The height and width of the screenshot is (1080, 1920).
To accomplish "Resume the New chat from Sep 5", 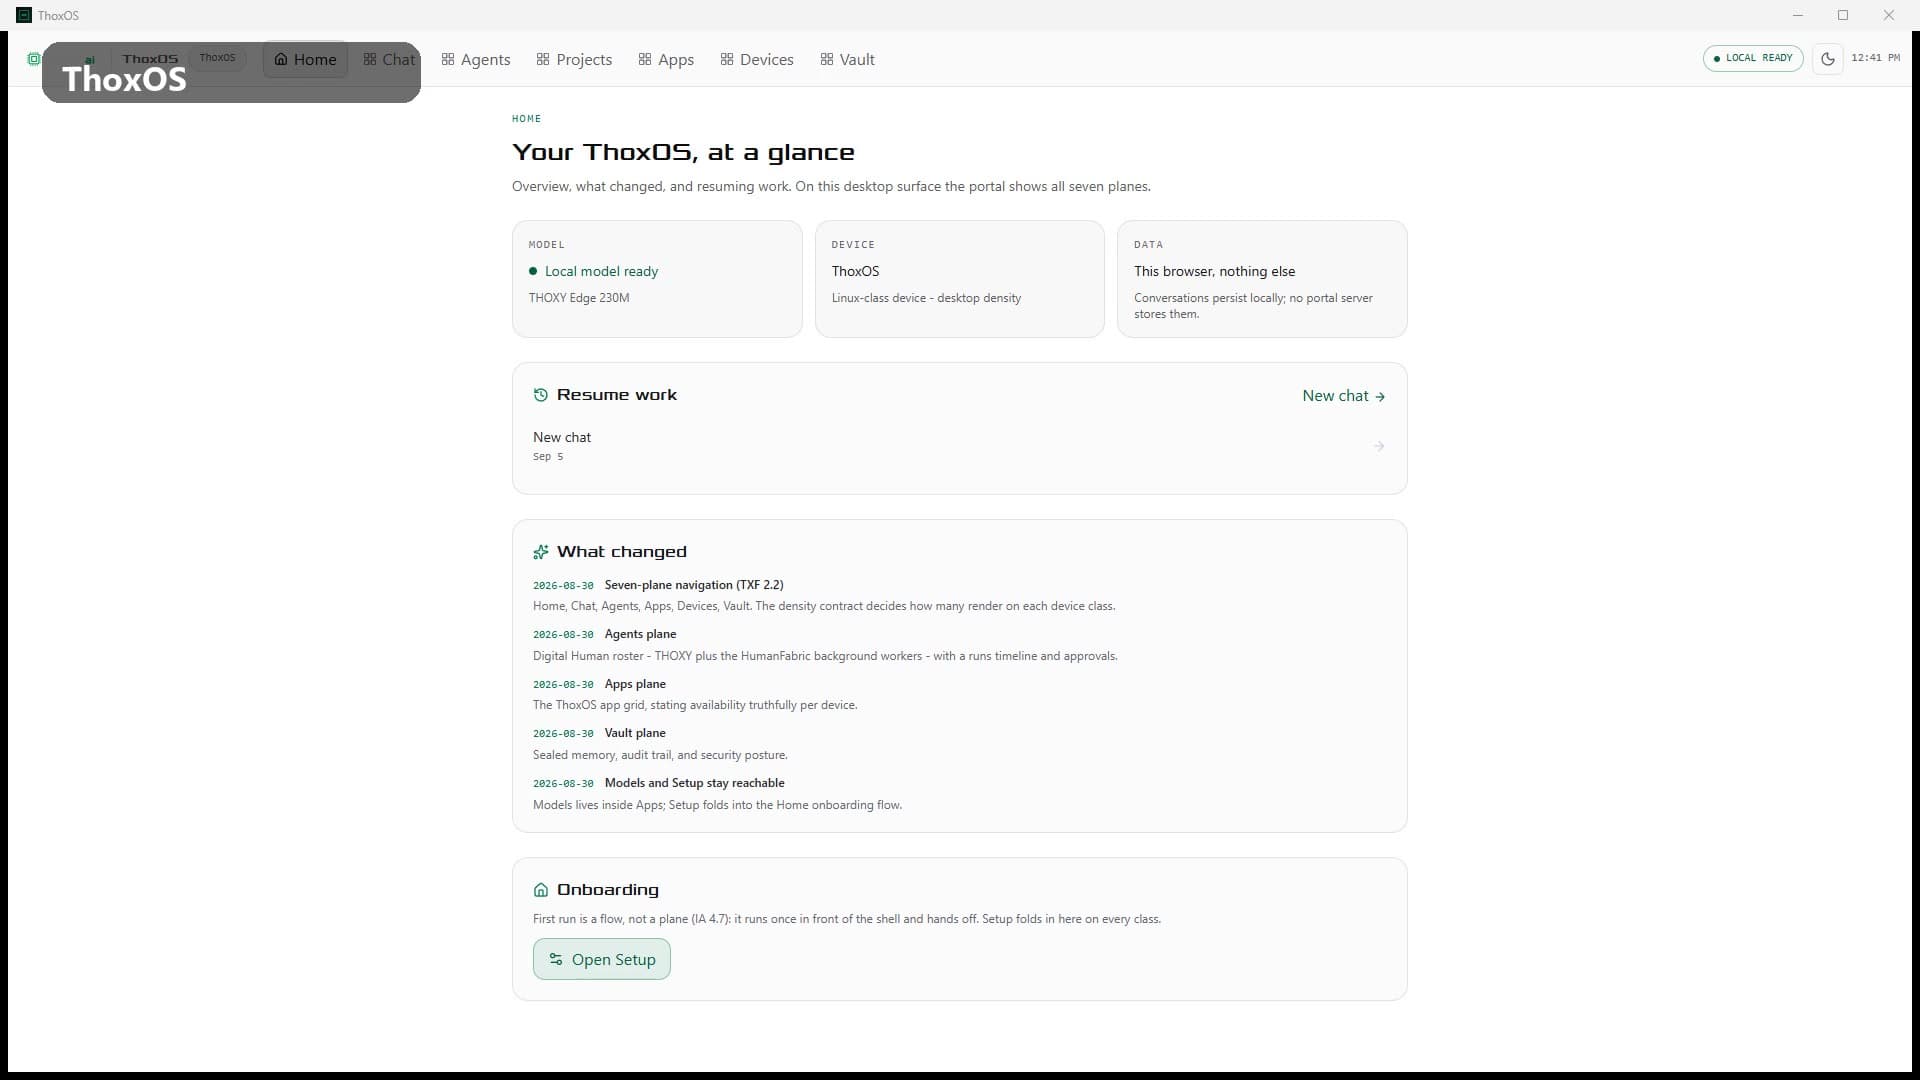I will tap(959, 446).
